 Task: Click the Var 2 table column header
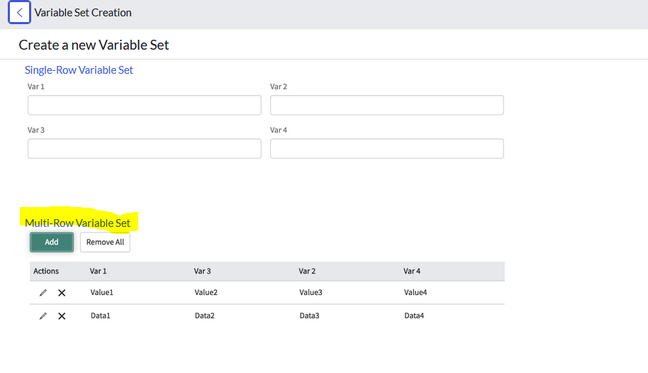pos(307,271)
